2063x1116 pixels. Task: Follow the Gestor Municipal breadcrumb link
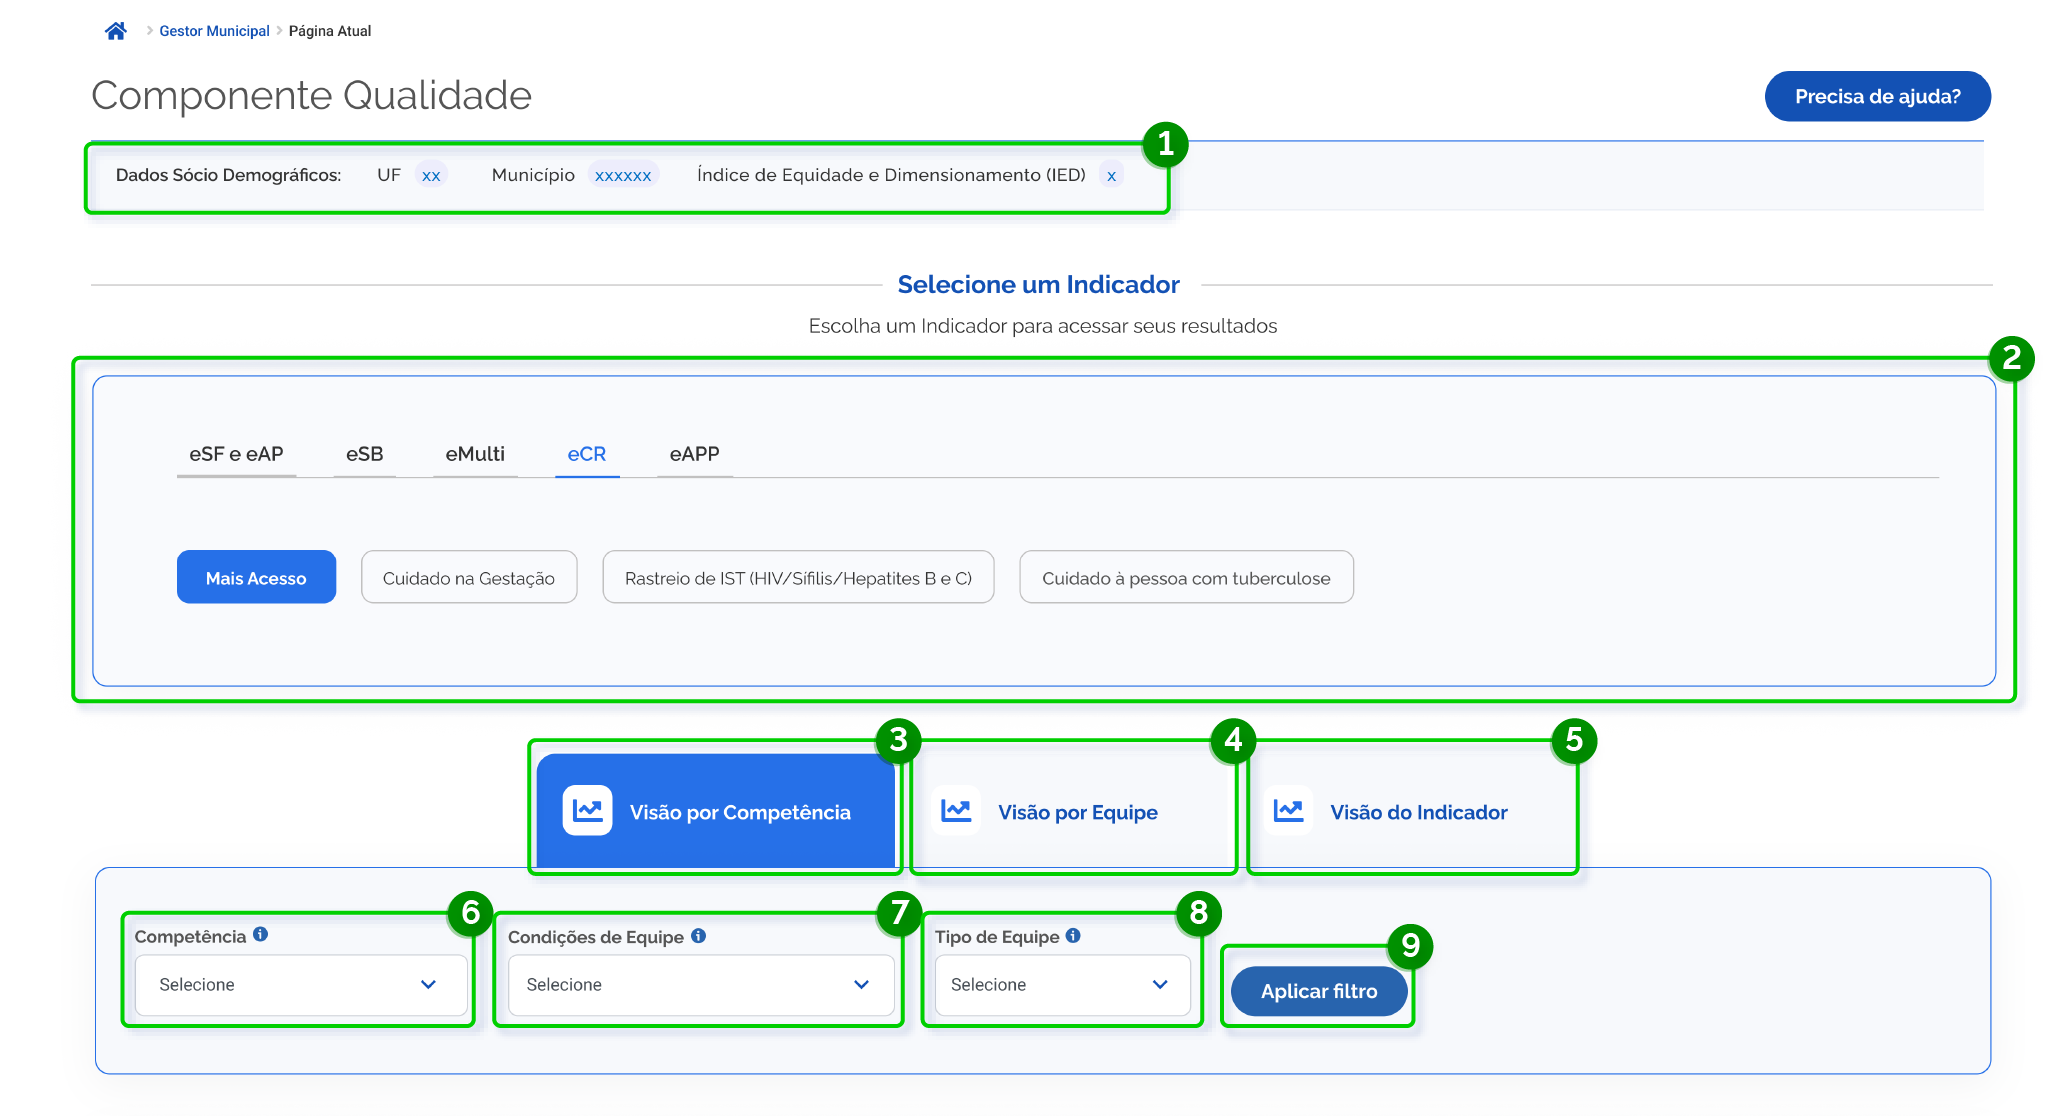click(214, 31)
